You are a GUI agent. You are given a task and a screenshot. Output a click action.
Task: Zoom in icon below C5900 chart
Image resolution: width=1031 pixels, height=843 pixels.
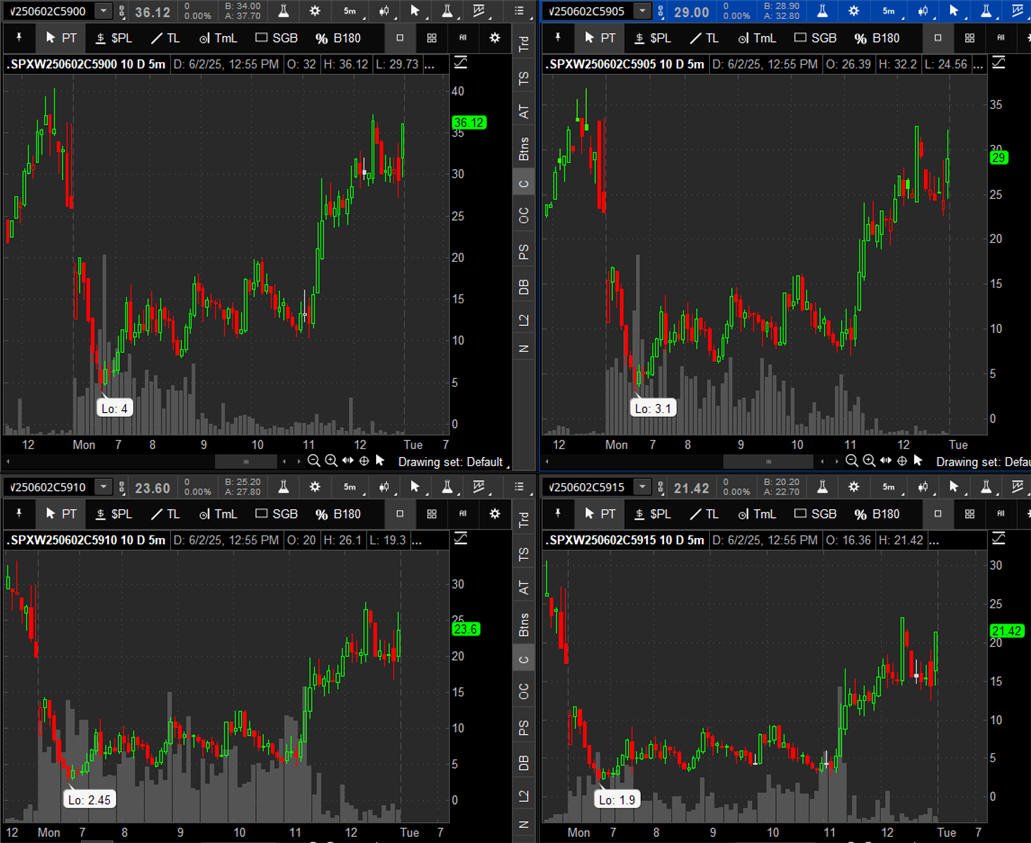pyautogui.click(x=331, y=461)
